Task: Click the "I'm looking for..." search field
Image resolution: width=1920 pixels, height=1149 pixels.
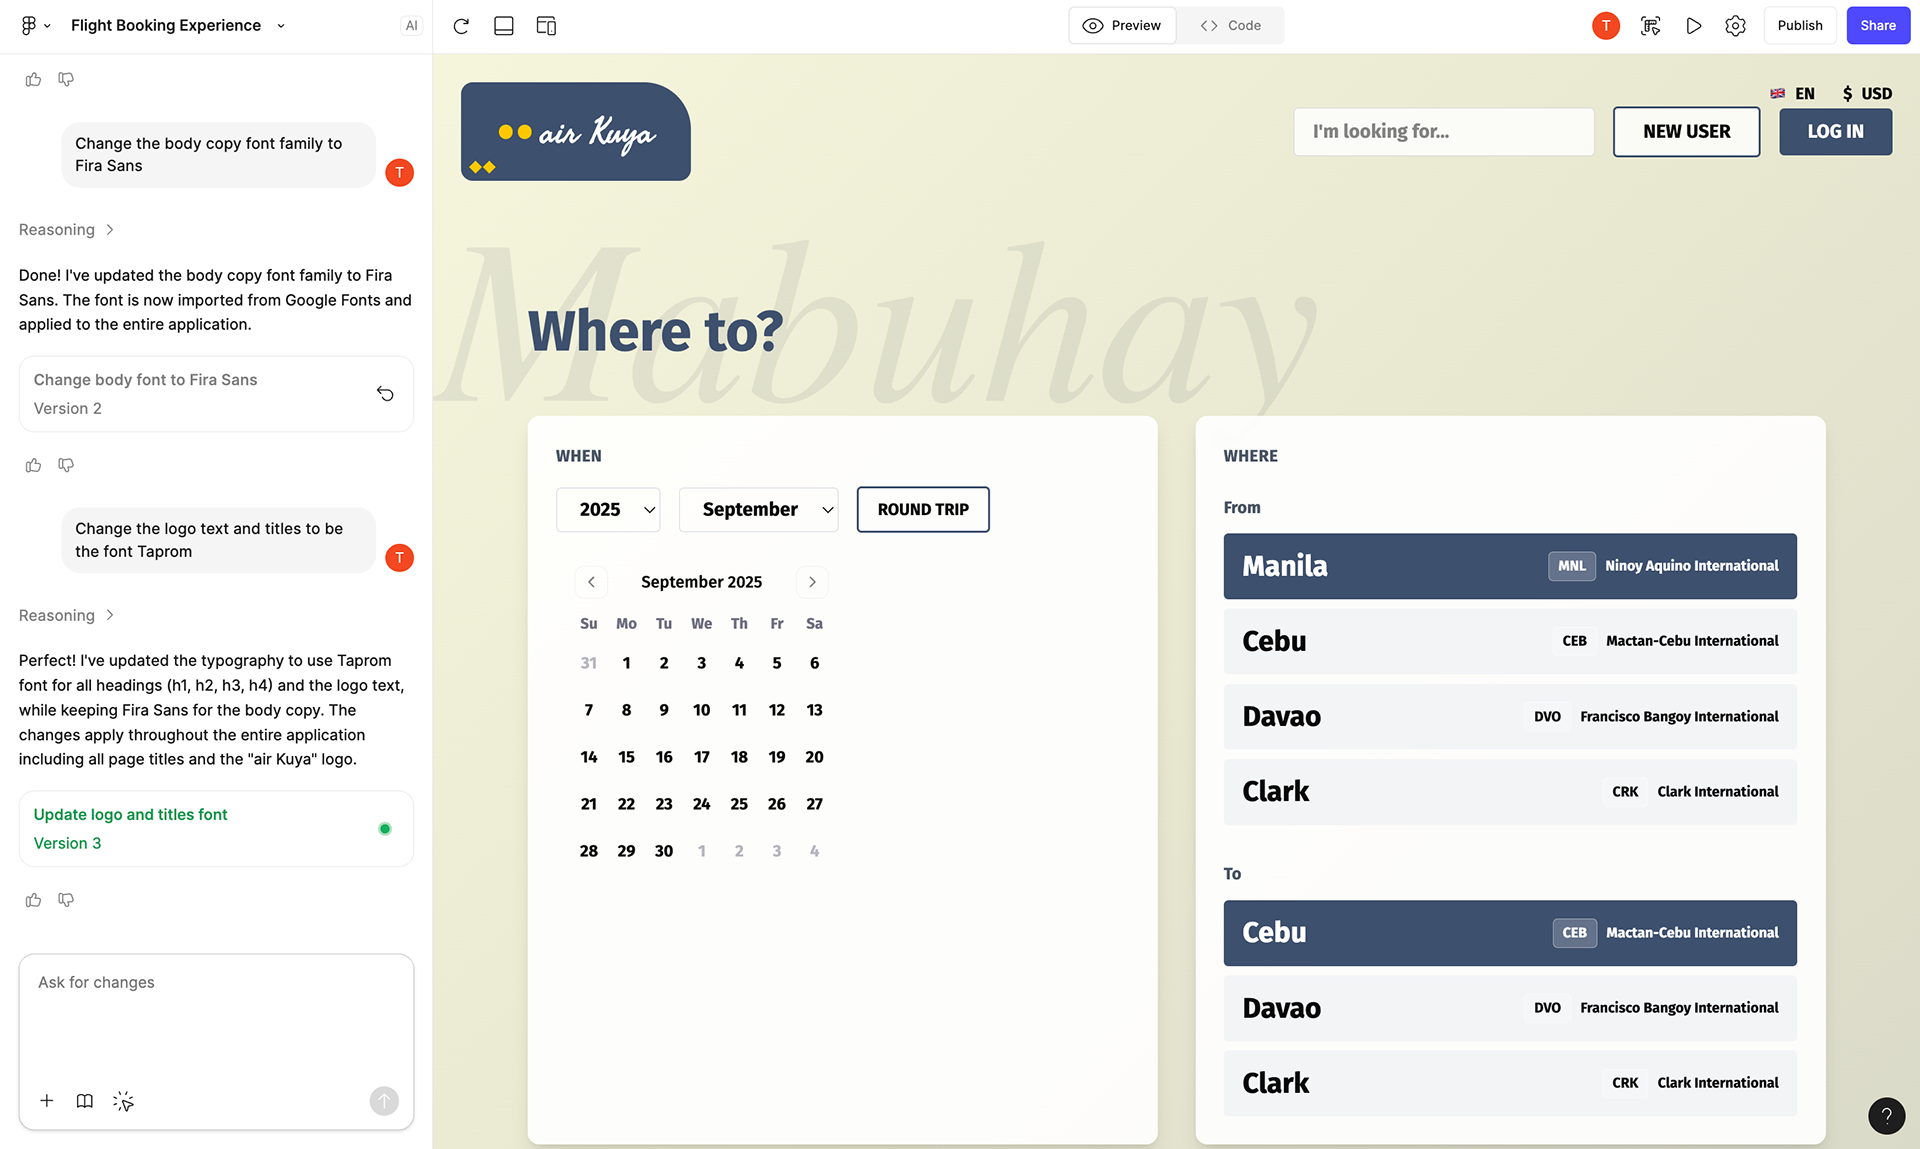Action: click(1443, 131)
